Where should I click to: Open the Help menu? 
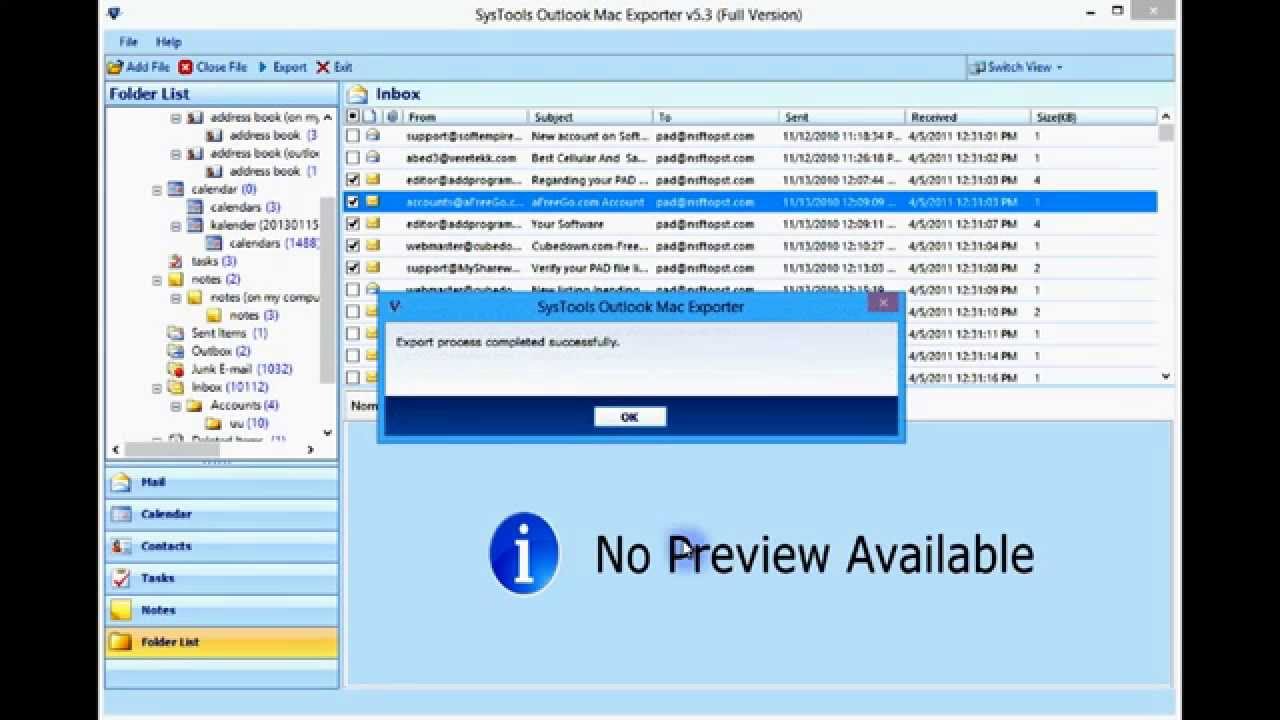pyautogui.click(x=168, y=42)
